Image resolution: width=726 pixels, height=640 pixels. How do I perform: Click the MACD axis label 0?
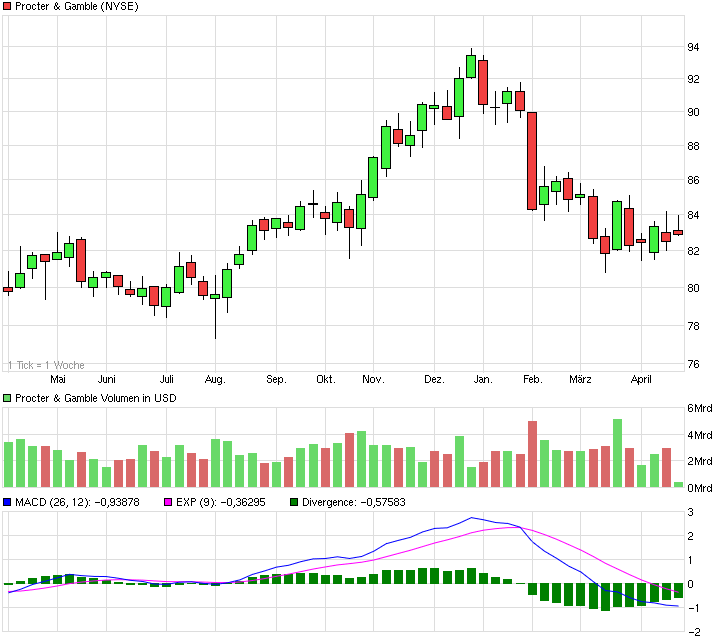click(x=691, y=584)
